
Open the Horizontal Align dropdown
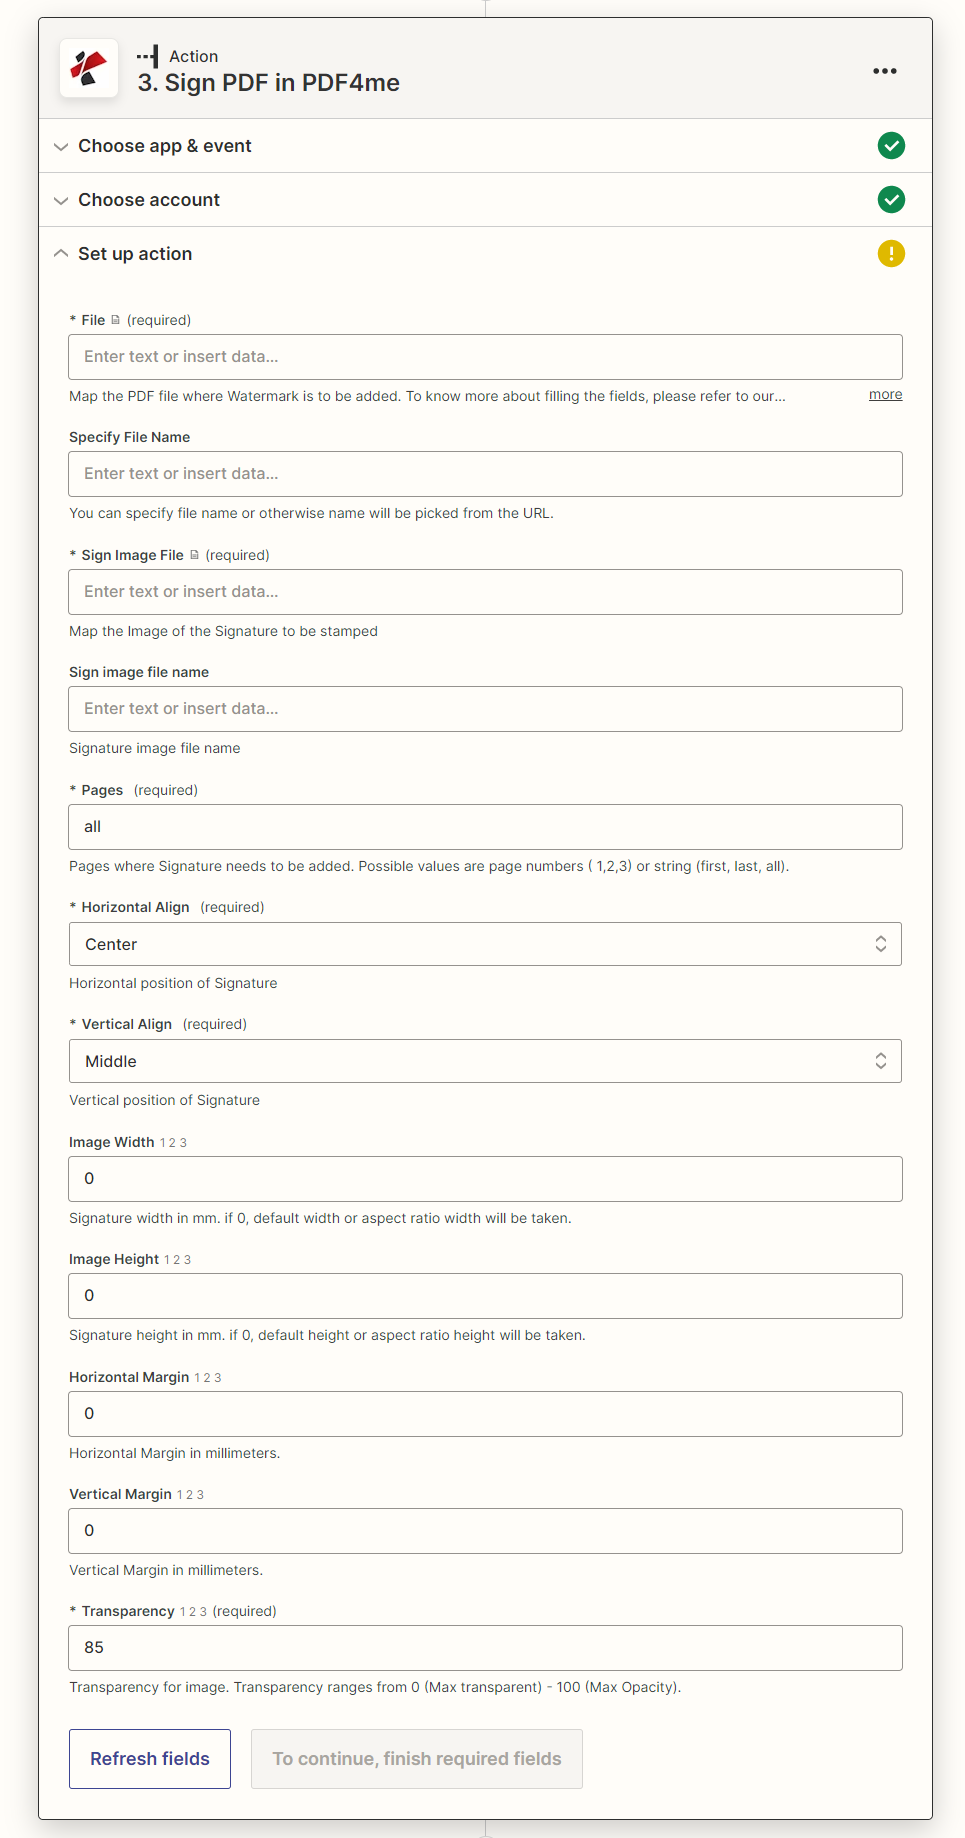pos(485,943)
